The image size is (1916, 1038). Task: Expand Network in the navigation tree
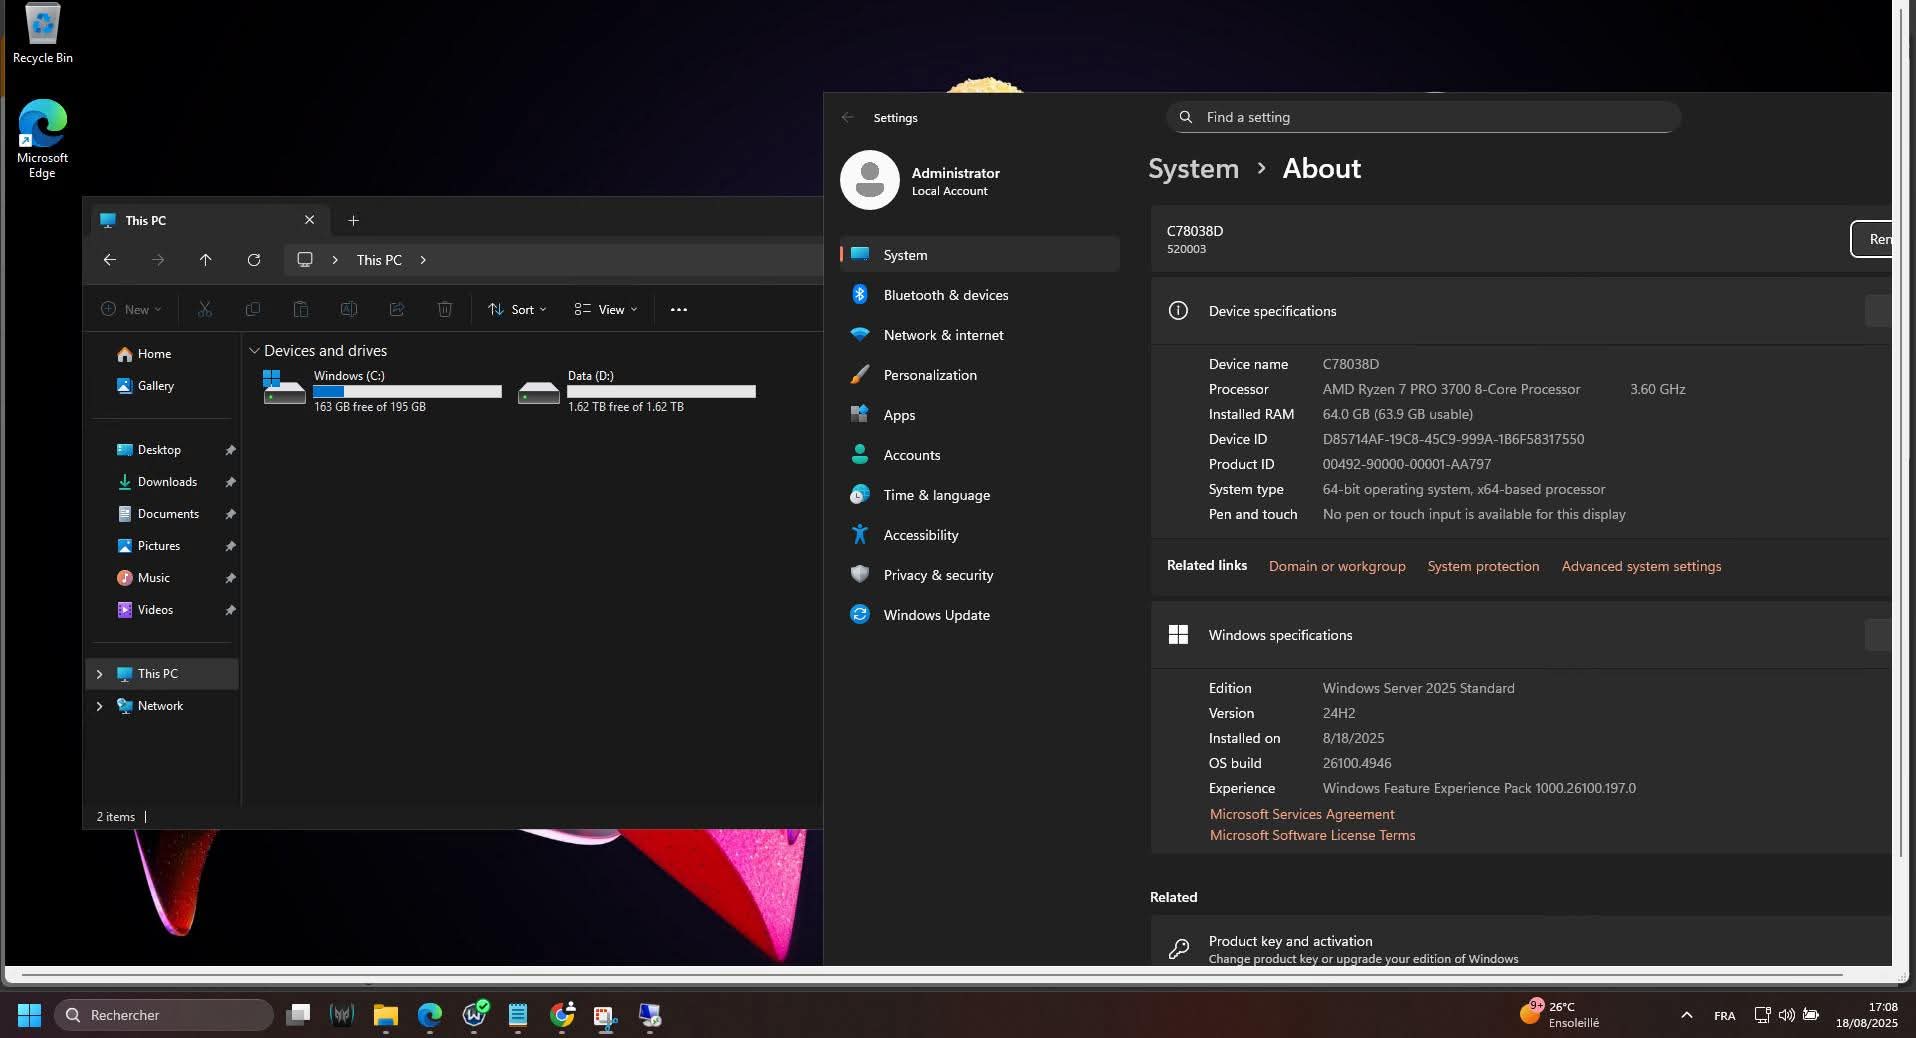click(x=99, y=706)
